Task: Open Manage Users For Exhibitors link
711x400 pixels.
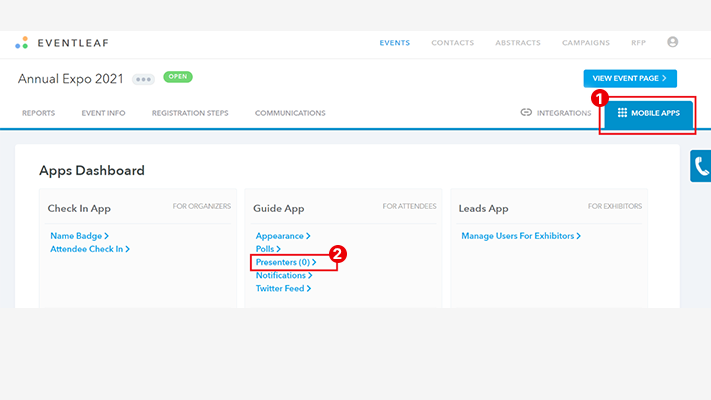Action: [x=520, y=236]
